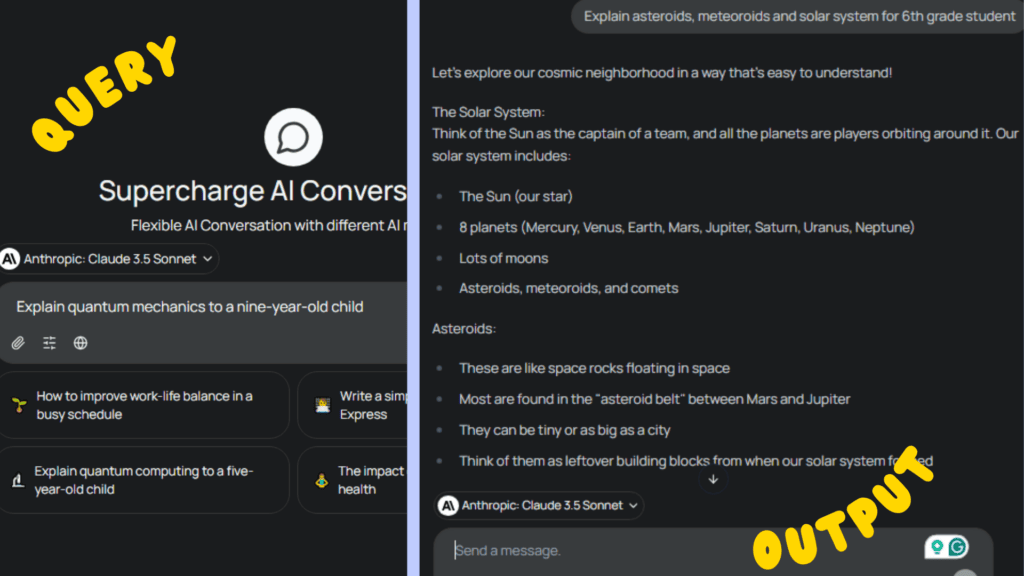This screenshot has height=576, width=1024.
Task: Click the quantum mechanics query text box
Action: click(200, 307)
